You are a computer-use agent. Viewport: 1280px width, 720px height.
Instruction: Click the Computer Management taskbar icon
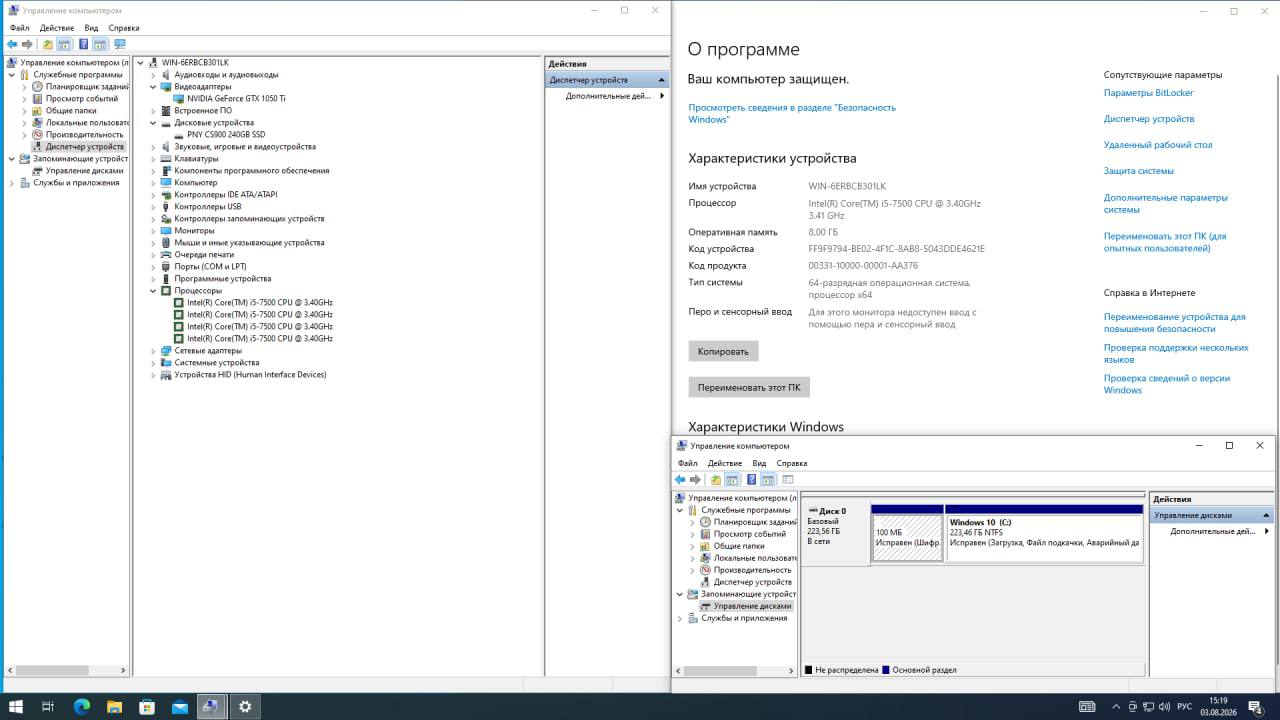pos(212,706)
